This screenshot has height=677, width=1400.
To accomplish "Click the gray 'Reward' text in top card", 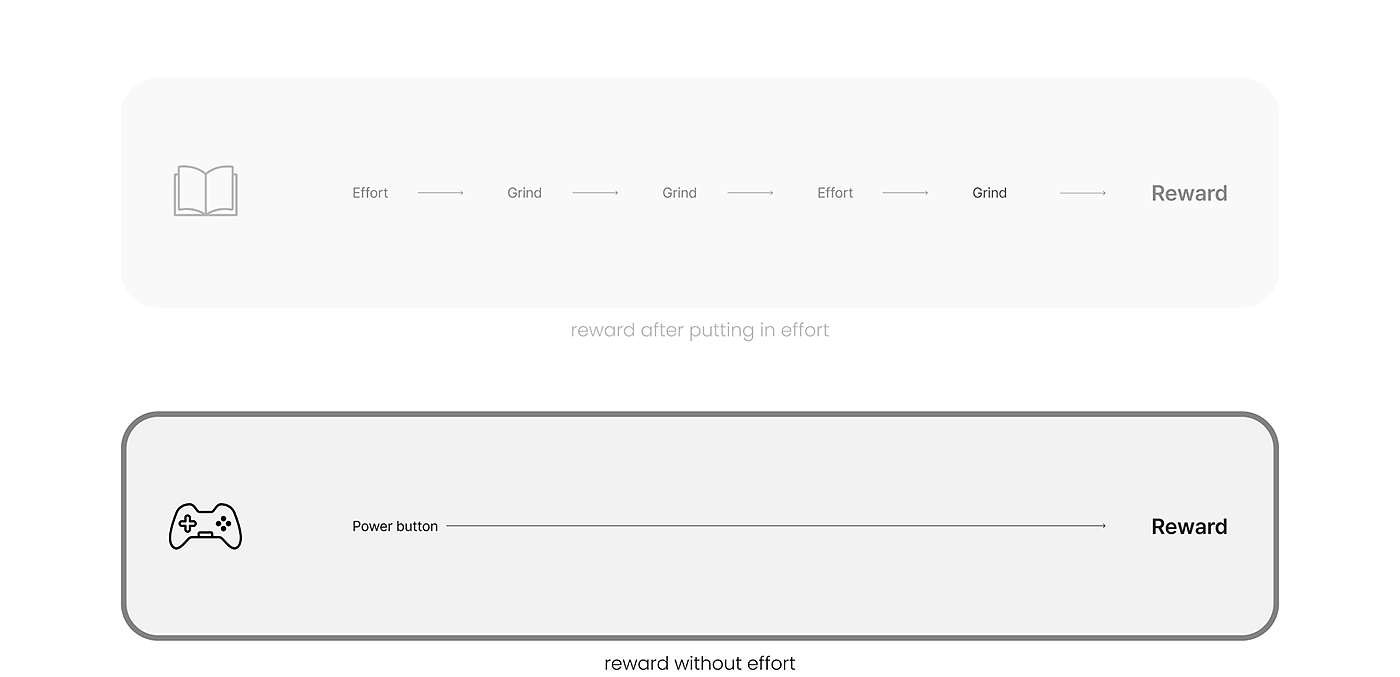I will coord(1189,194).
